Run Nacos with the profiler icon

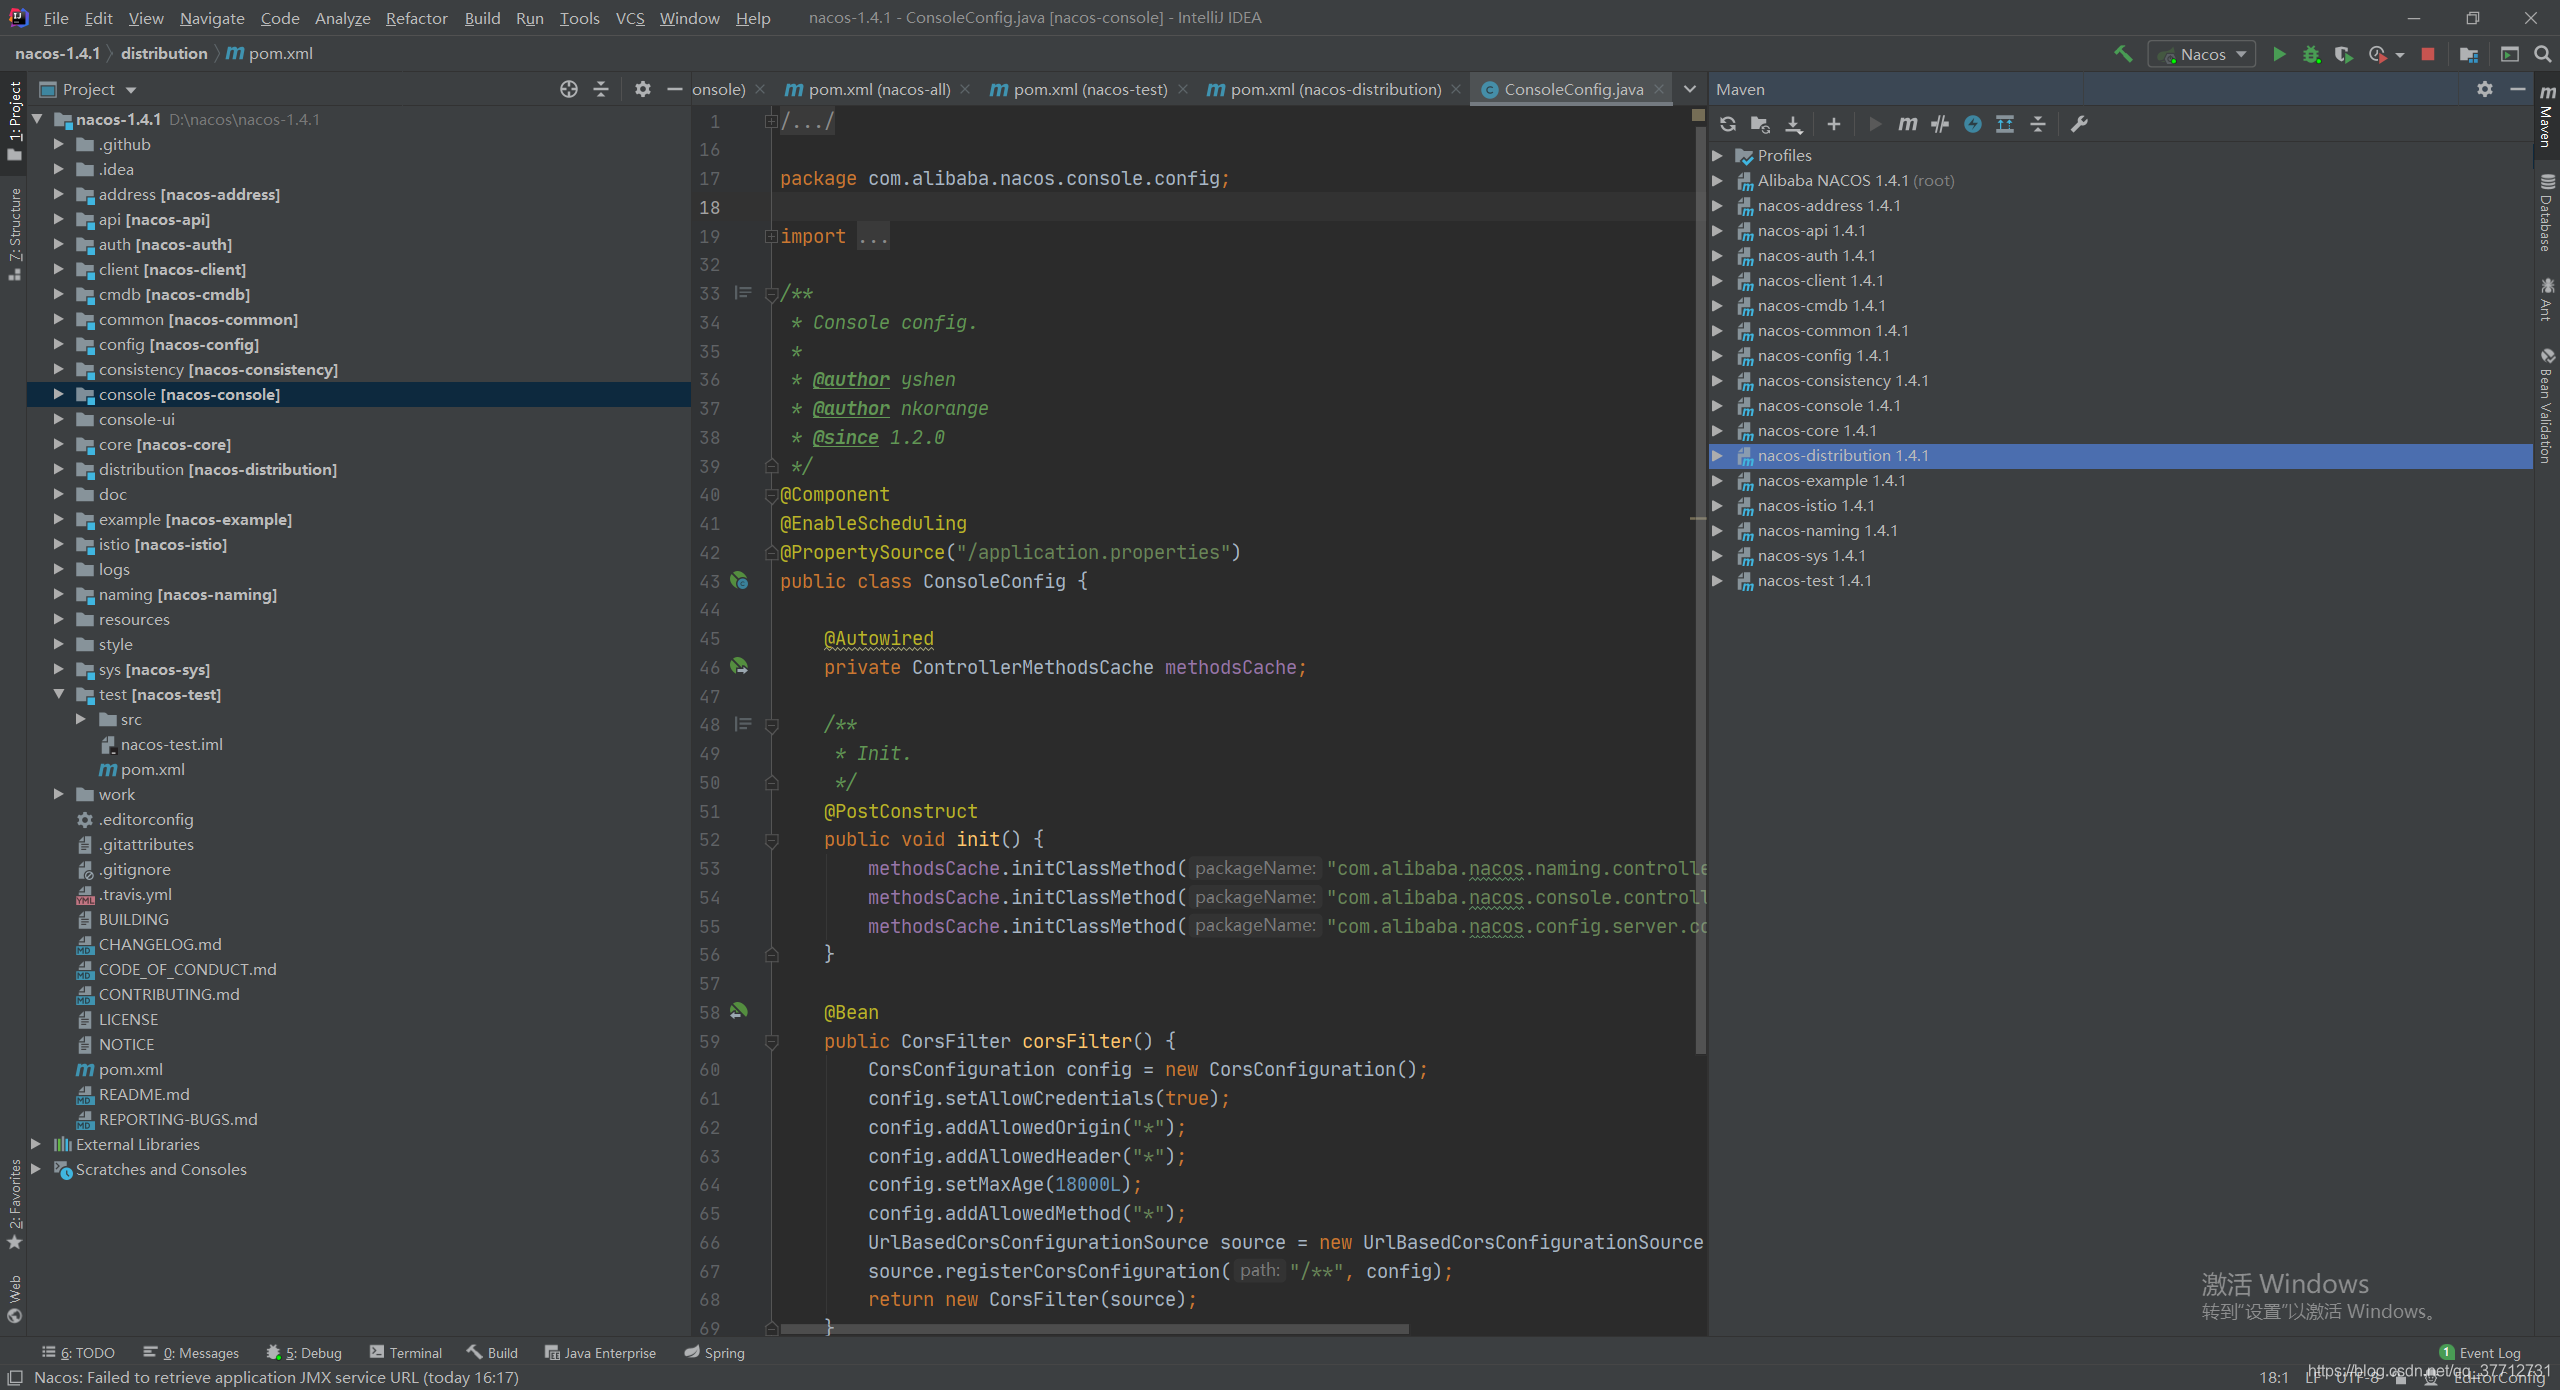click(x=2378, y=54)
